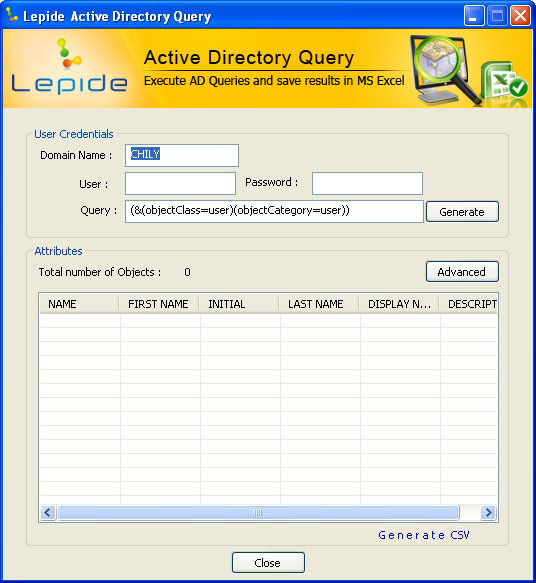Click the Query text box
Screen dimensions: 536x583
[x=274, y=212]
